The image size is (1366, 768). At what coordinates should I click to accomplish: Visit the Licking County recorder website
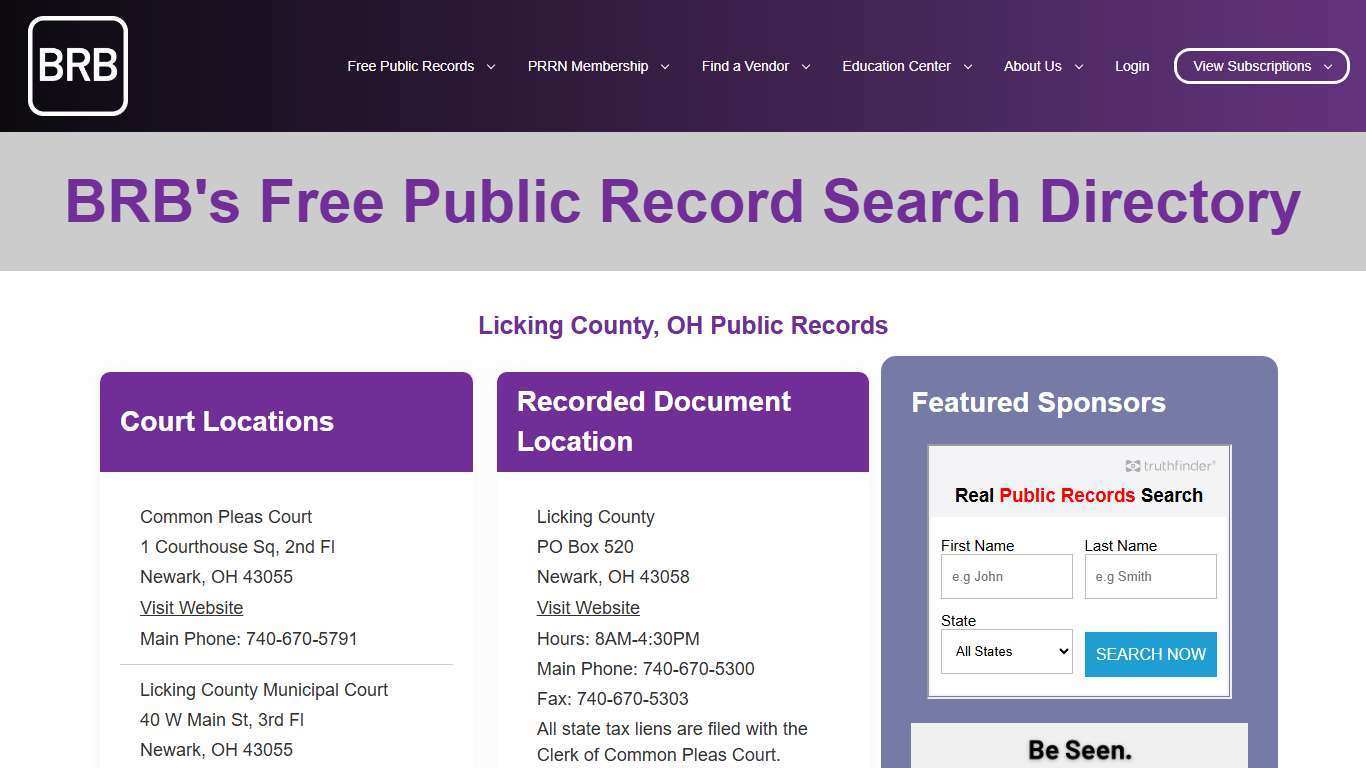(588, 608)
